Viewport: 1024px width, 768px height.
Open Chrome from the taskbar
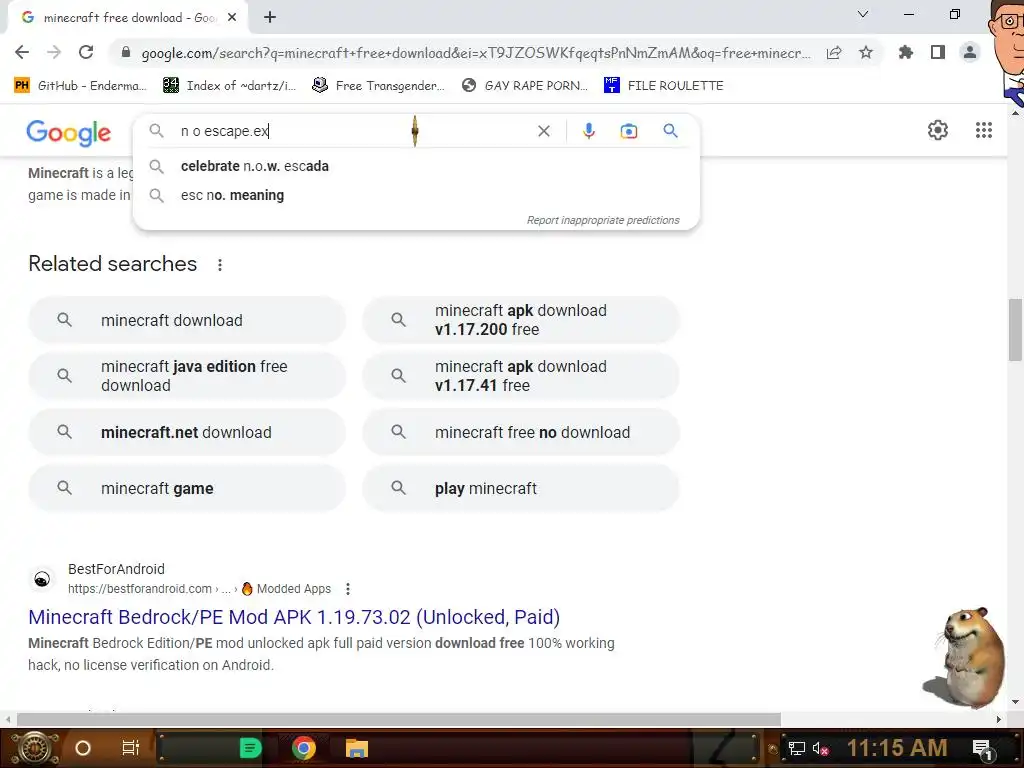303,748
